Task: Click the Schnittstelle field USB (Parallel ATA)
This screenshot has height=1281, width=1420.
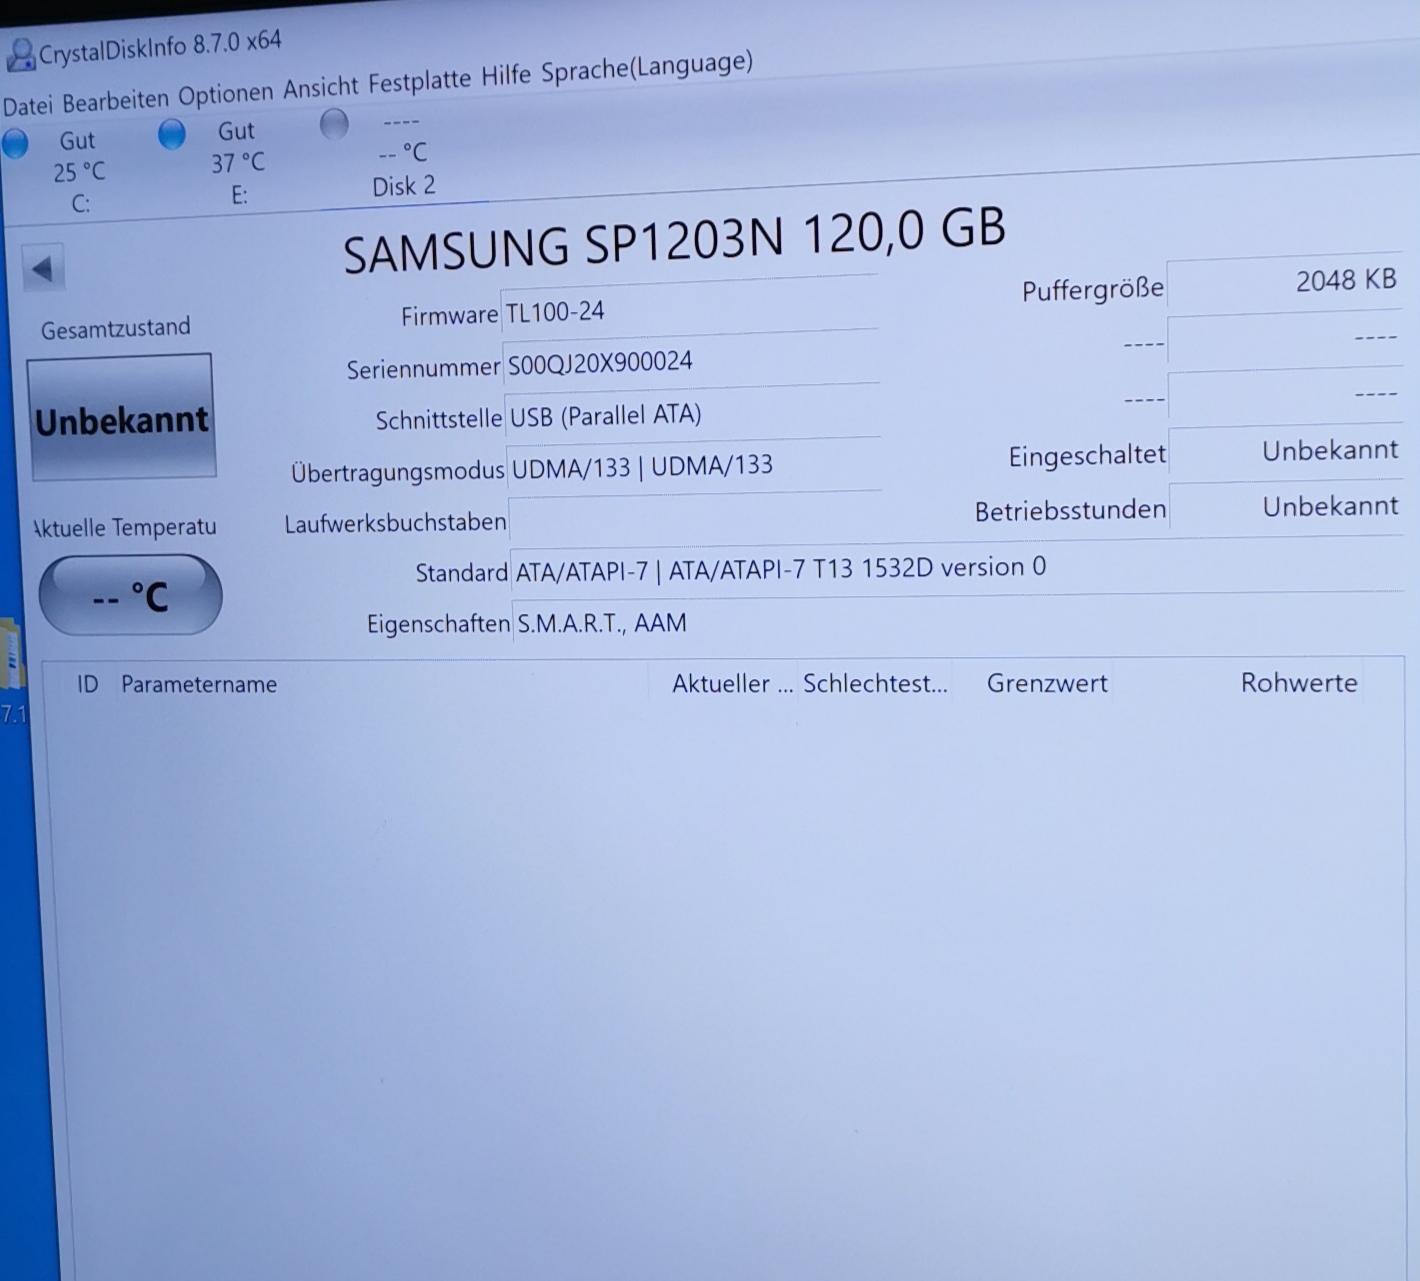Action: [694, 413]
